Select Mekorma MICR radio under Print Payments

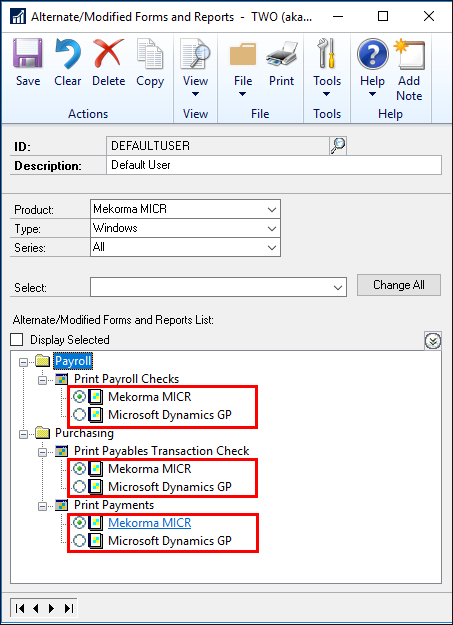[80, 523]
